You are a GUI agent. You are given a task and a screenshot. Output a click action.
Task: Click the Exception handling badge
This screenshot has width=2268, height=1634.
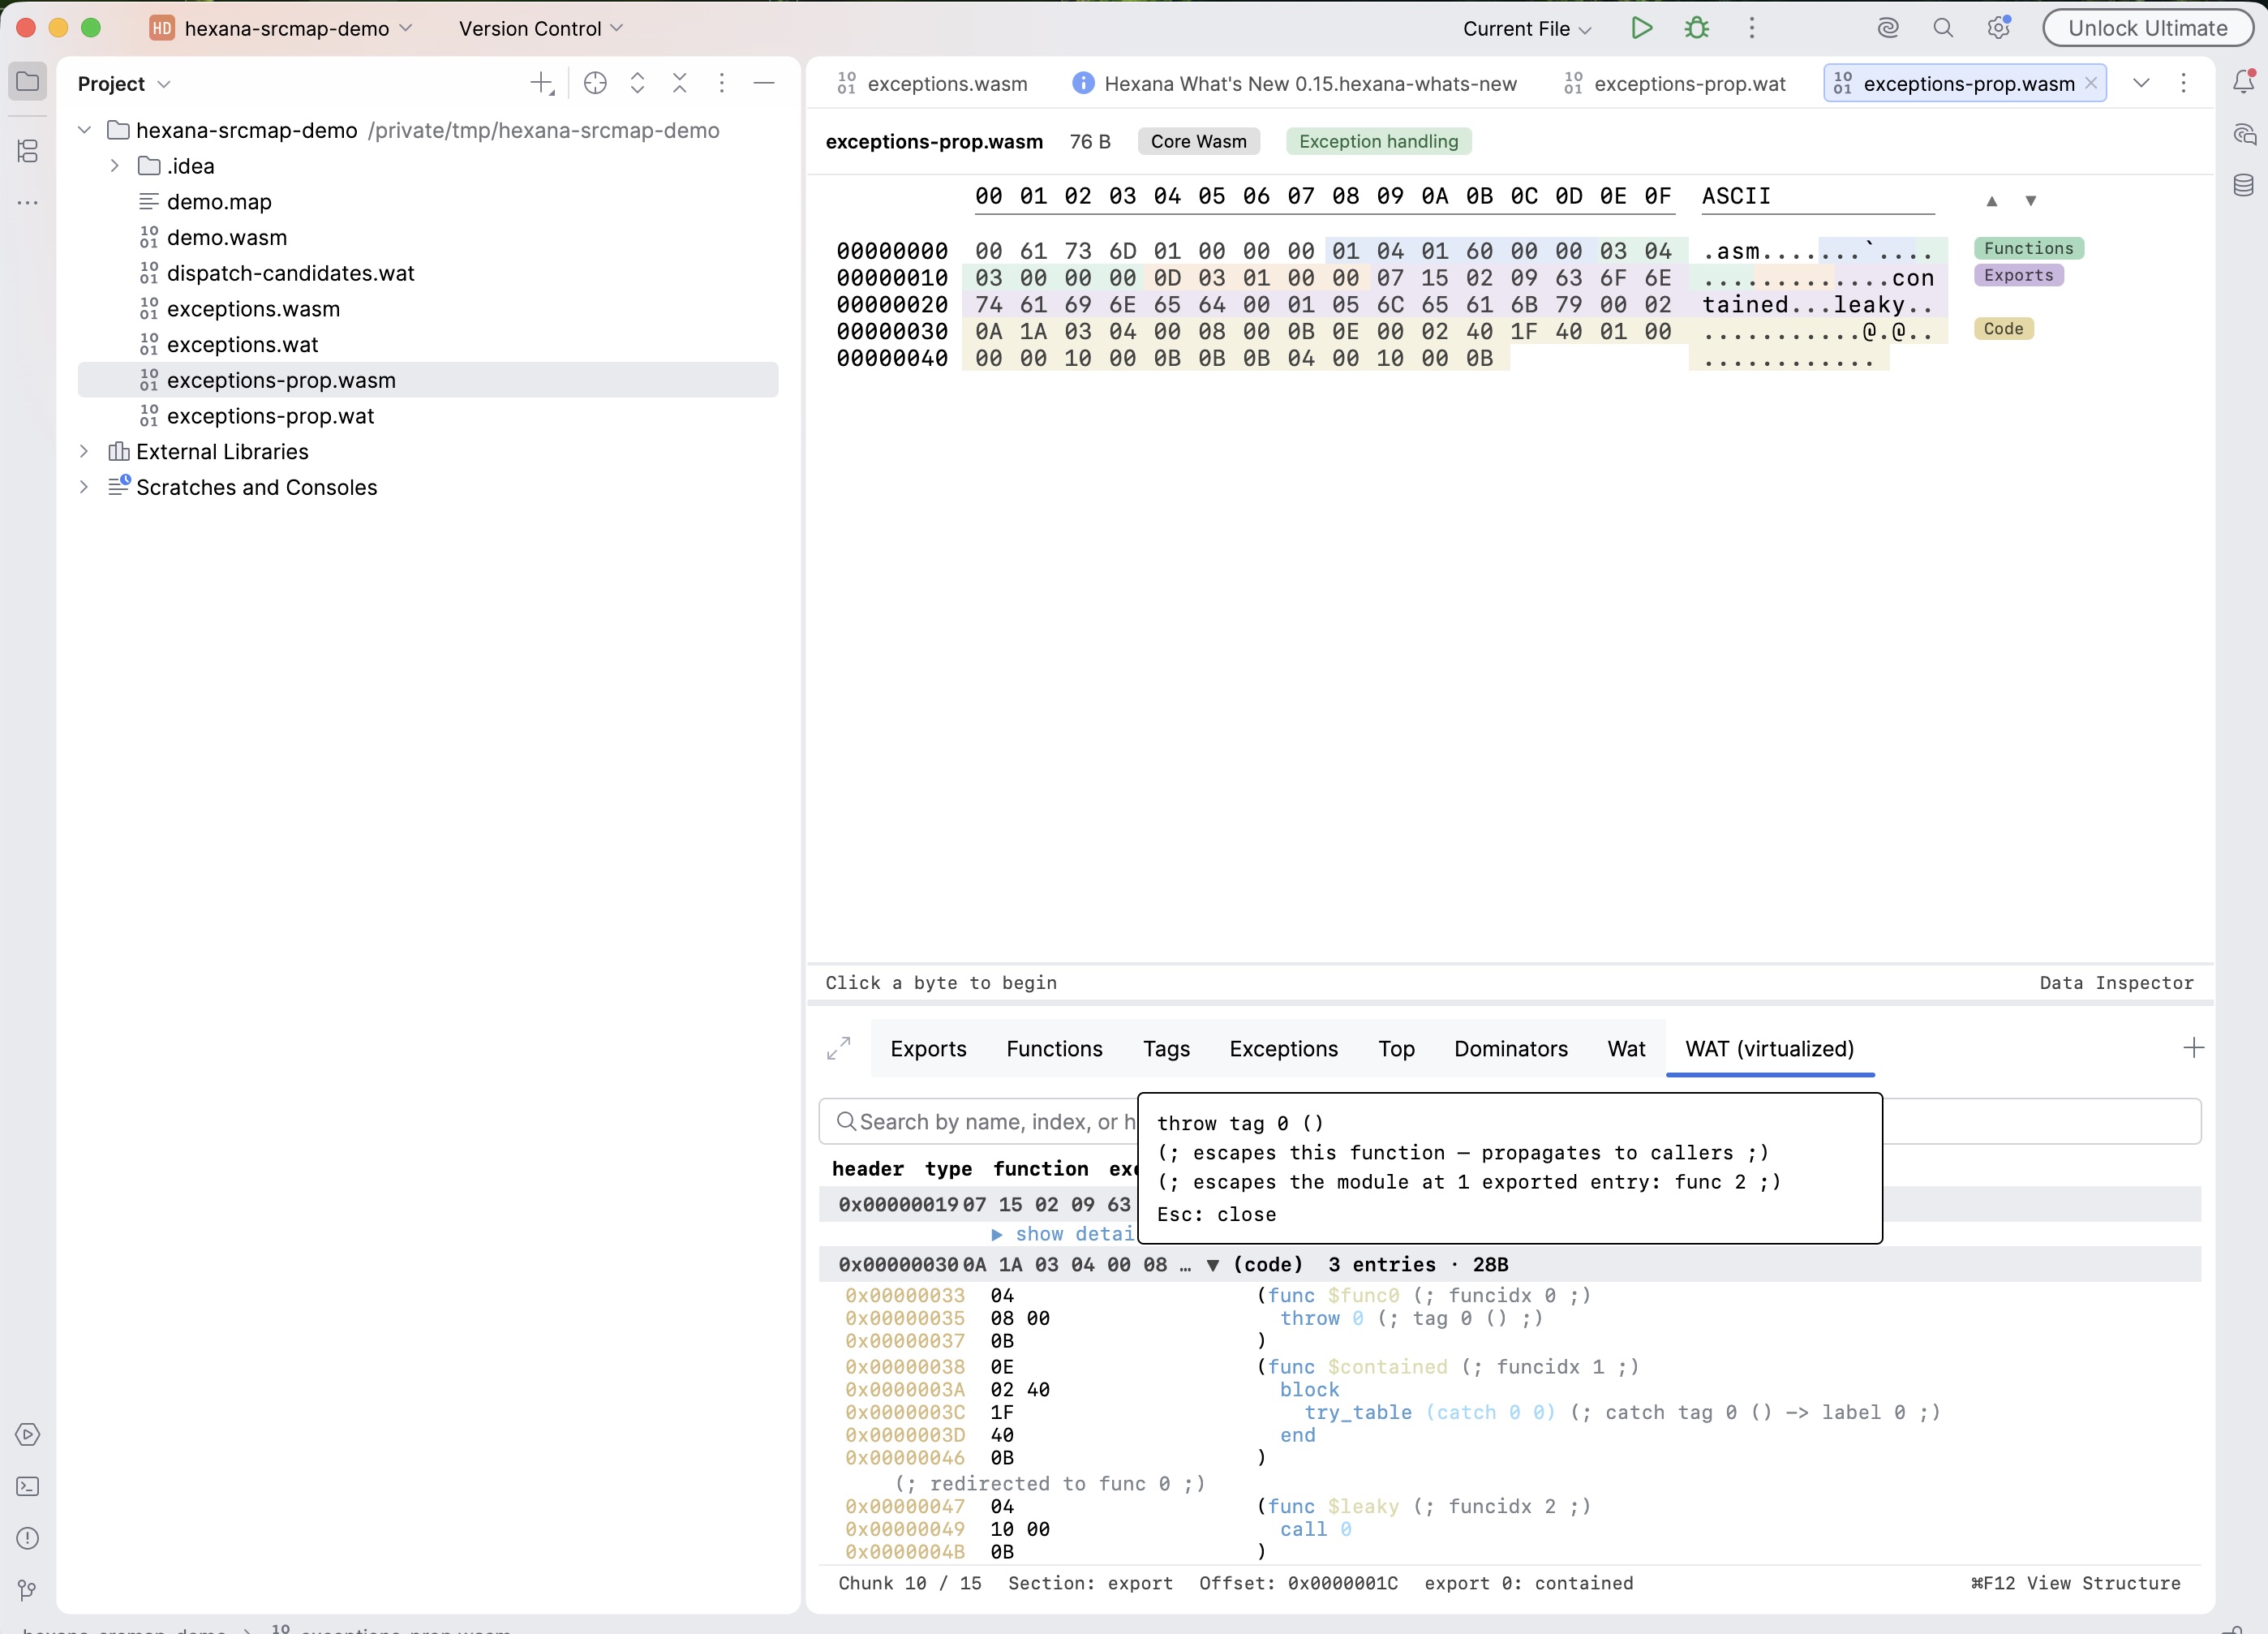coord(1378,141)
